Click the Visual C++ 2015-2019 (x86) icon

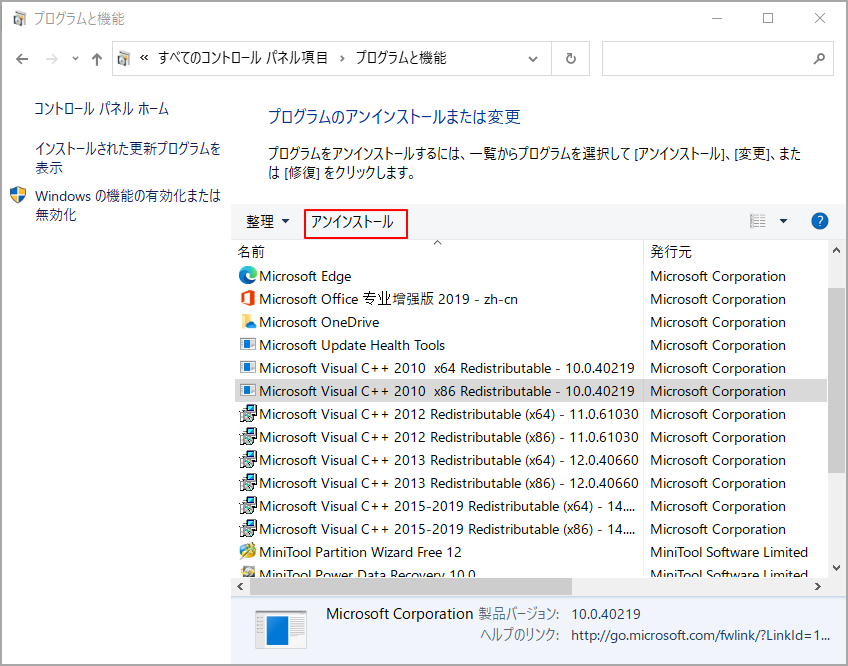click(248, 528)
